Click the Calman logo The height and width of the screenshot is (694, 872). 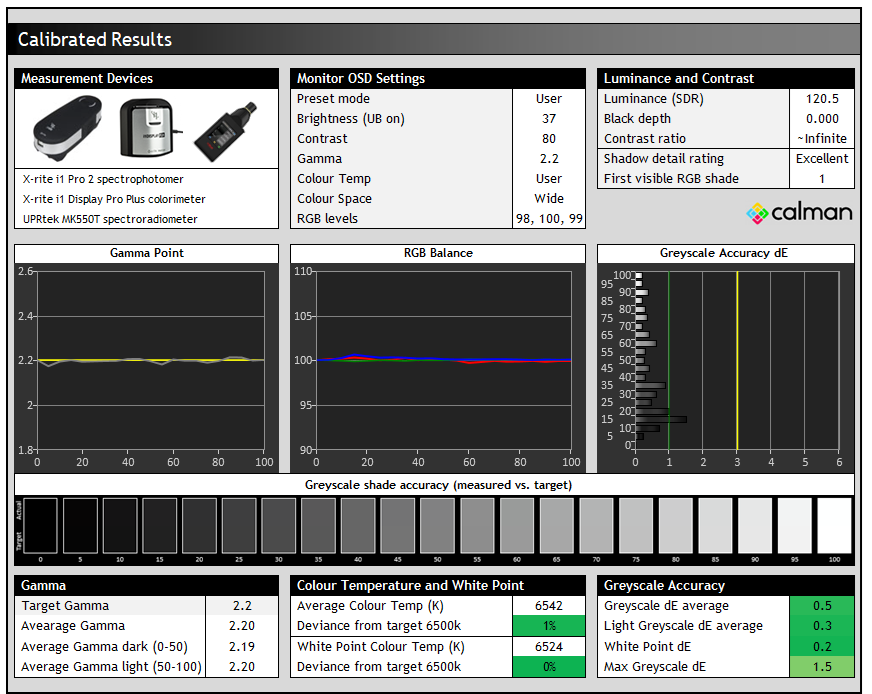[799, 212]
